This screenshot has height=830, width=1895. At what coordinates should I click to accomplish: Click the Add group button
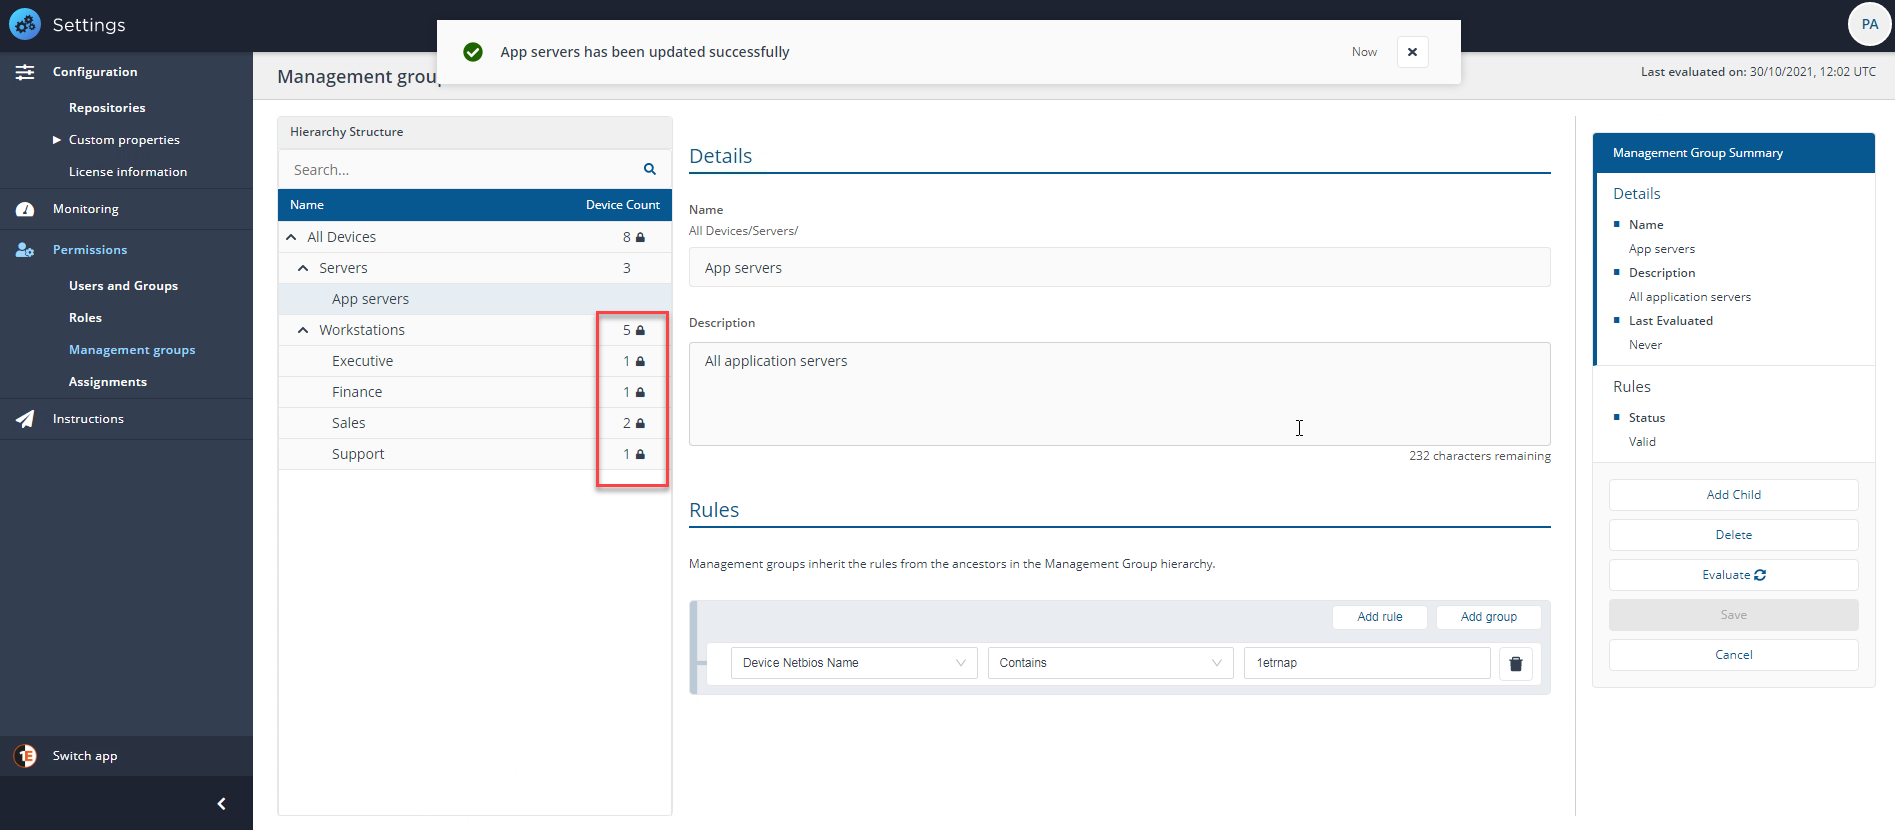(1488, 617)
